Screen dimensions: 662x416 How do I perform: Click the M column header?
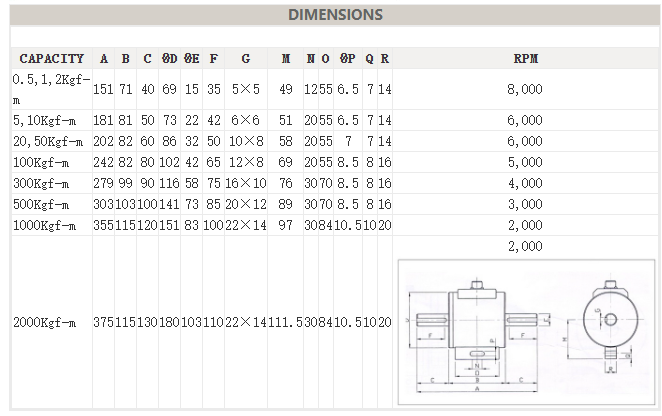pos(286,59)
